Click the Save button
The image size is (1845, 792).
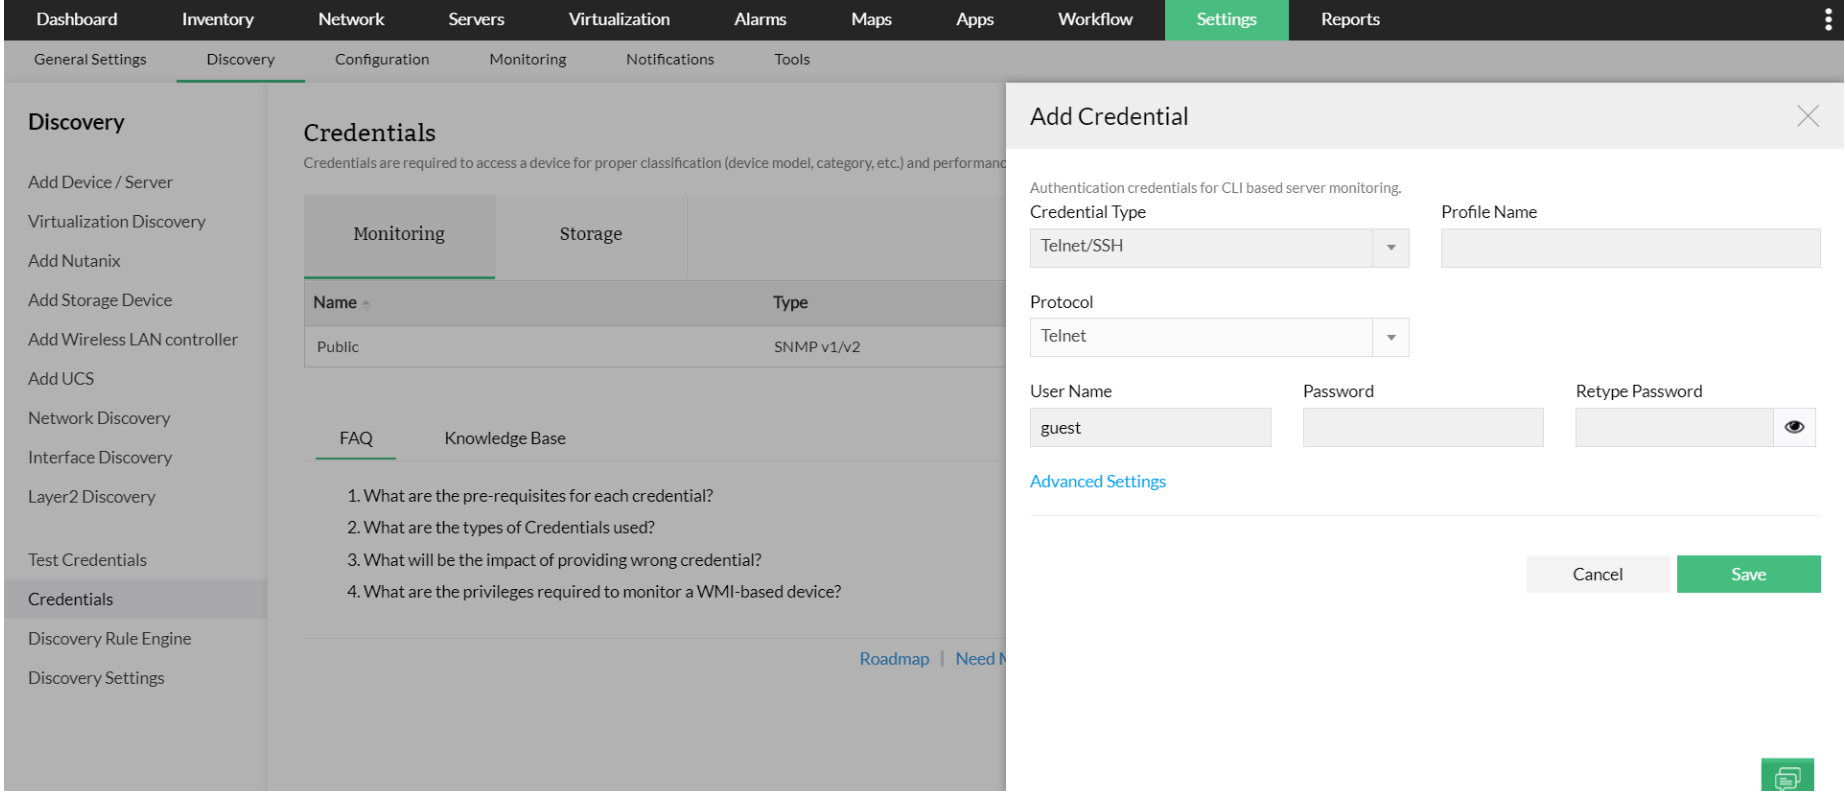pos(1747,574)
